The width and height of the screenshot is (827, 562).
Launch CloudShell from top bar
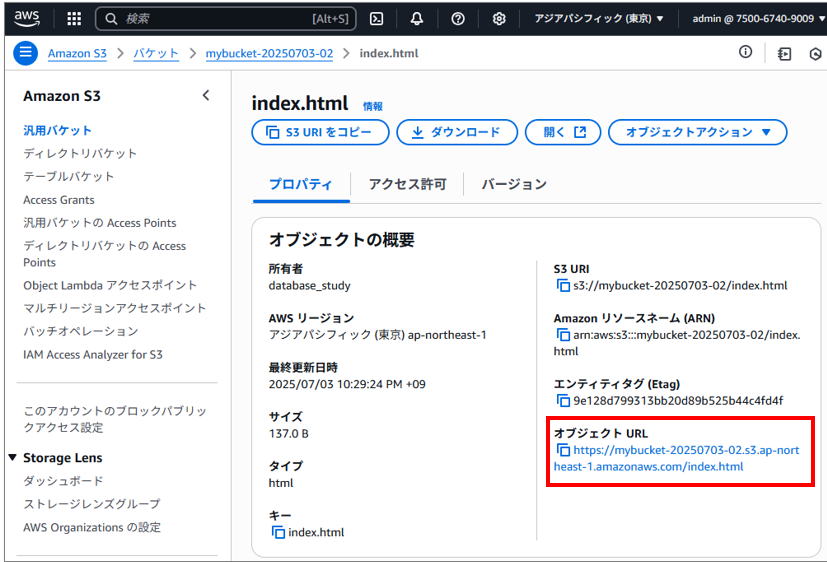pos(377,19)
